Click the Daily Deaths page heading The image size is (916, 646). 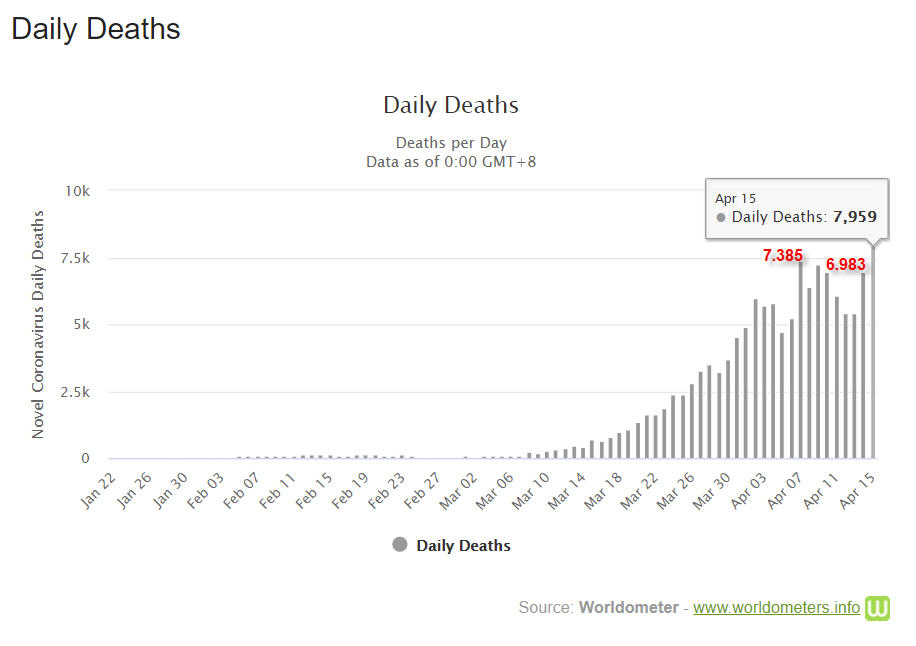96,29
